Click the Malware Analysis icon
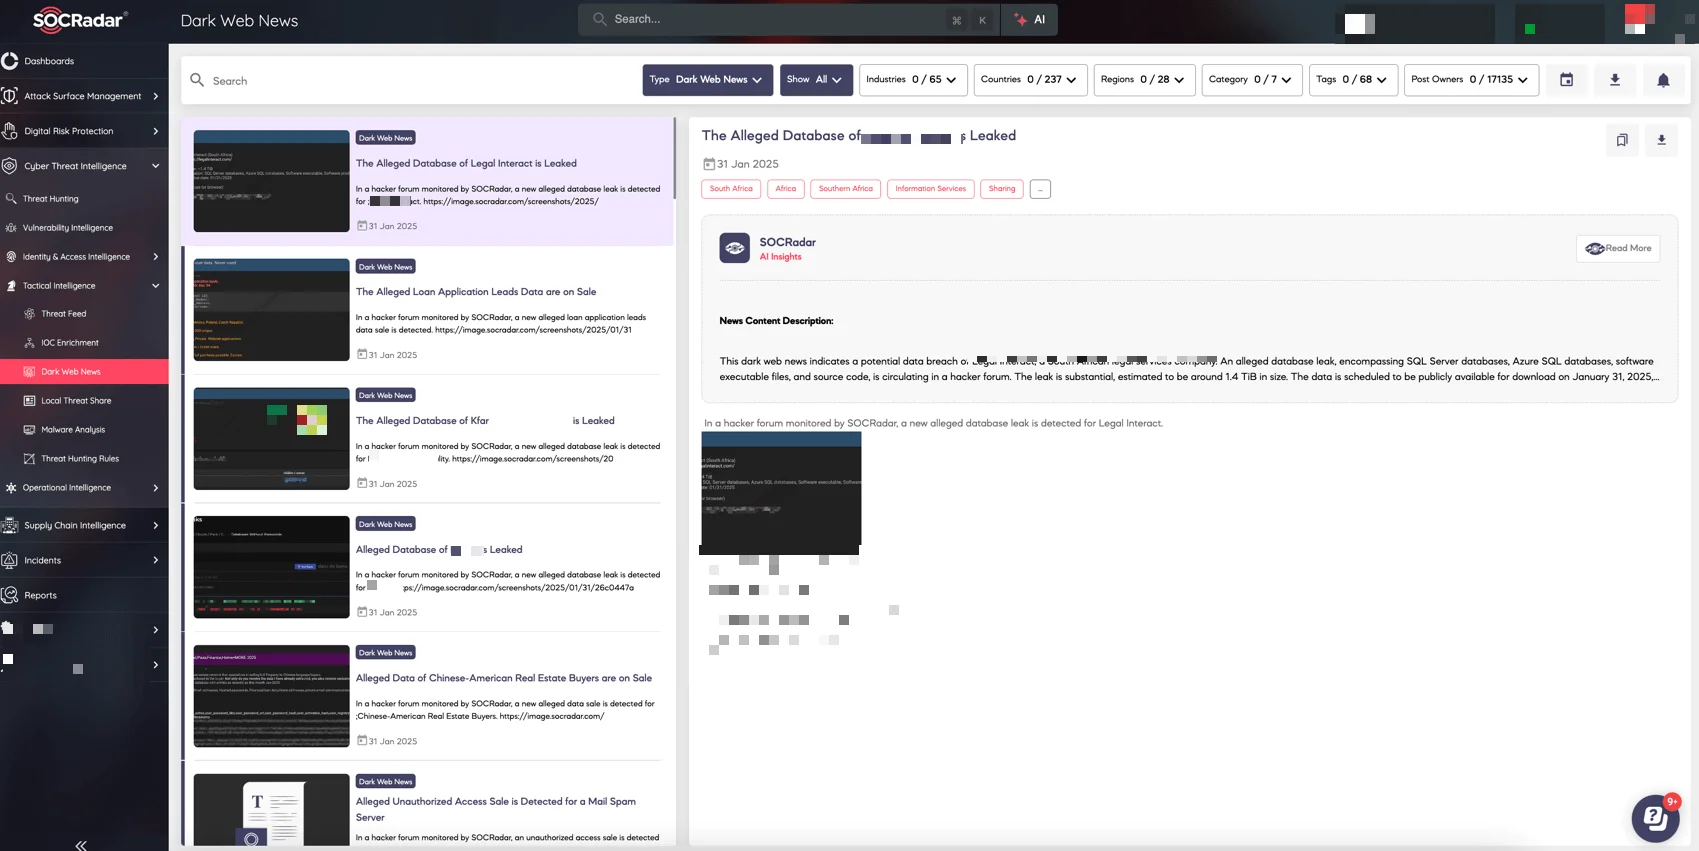This screenshot has height=851, width=1699. [30, 429]
